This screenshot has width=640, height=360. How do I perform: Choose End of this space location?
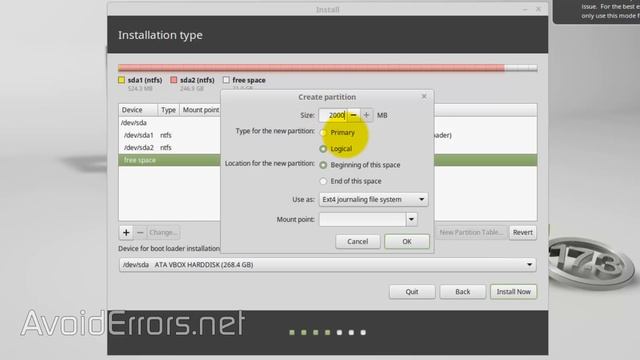pos(323,181)
